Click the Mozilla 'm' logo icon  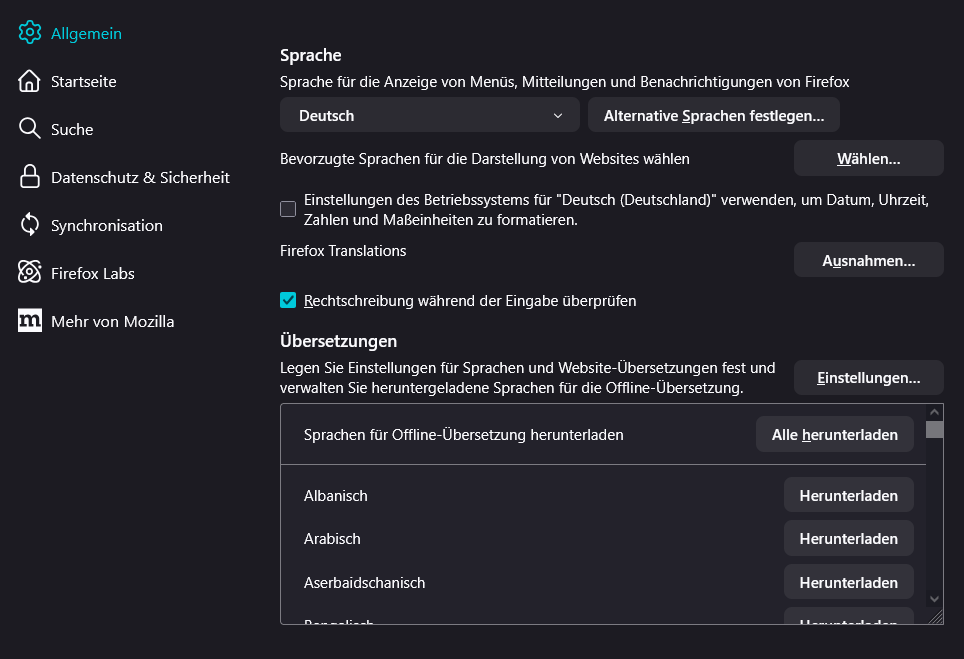pos(30,321)
